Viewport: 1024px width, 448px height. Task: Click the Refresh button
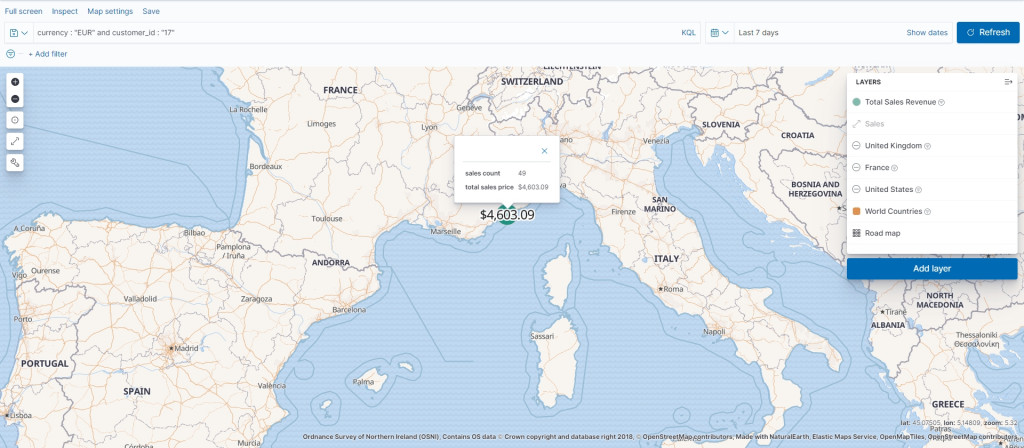click(988, 33)
